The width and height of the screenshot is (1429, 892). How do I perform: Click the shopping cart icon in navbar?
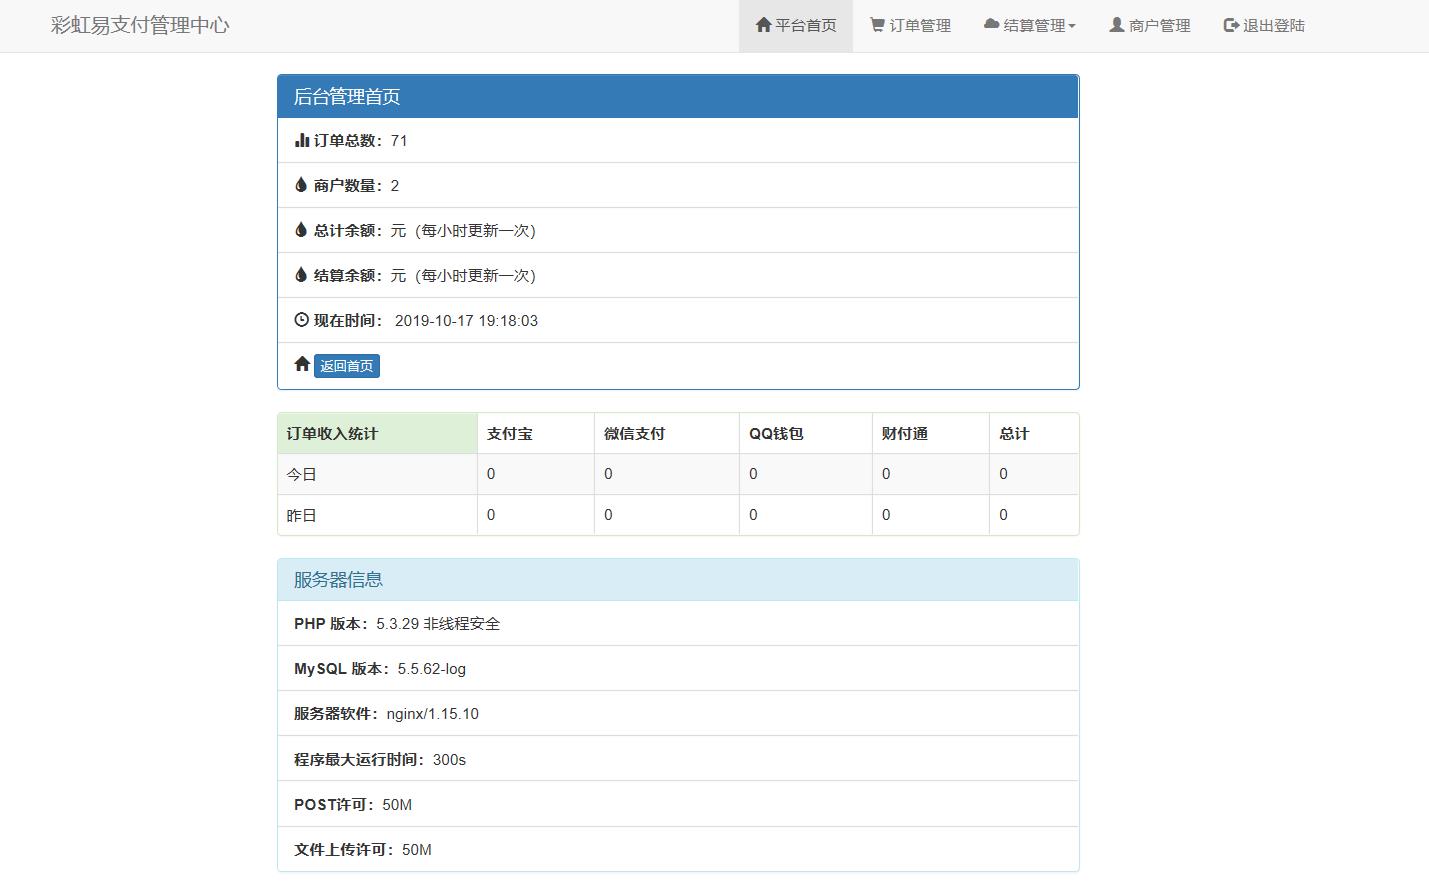click(877, 25)
